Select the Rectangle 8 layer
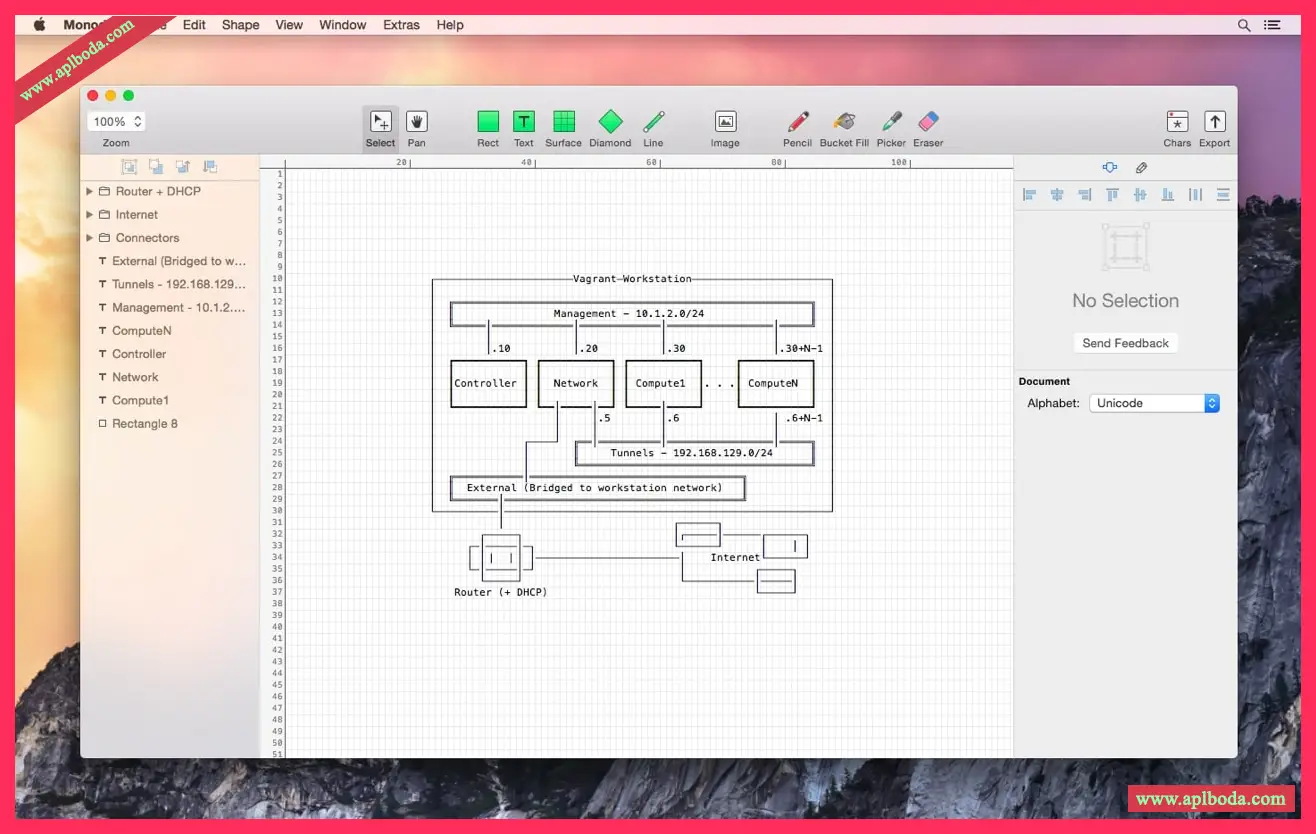The height and width of the screenshot is (834, 1316). coord(144,424)
